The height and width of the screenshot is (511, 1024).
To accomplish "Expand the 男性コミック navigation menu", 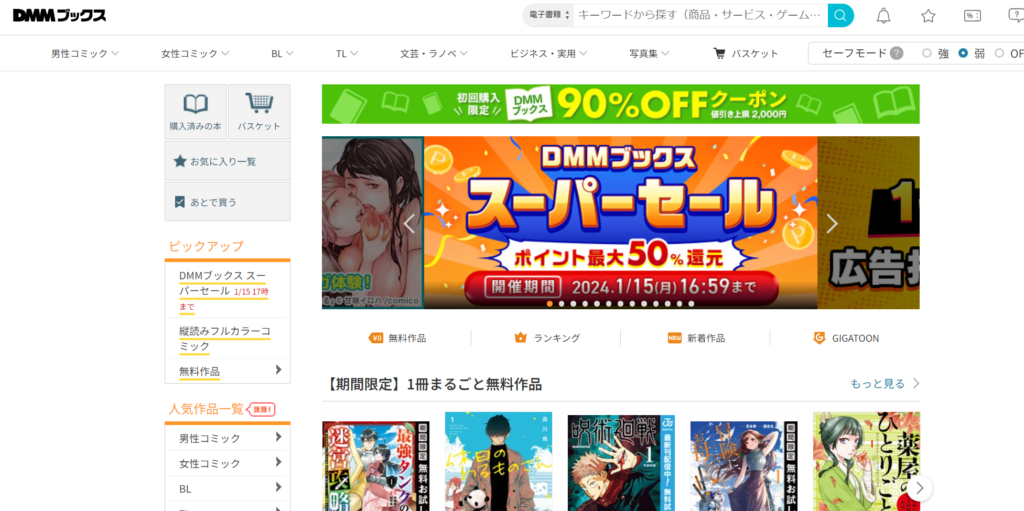I will pyautogui.click(x=85, y=54).
